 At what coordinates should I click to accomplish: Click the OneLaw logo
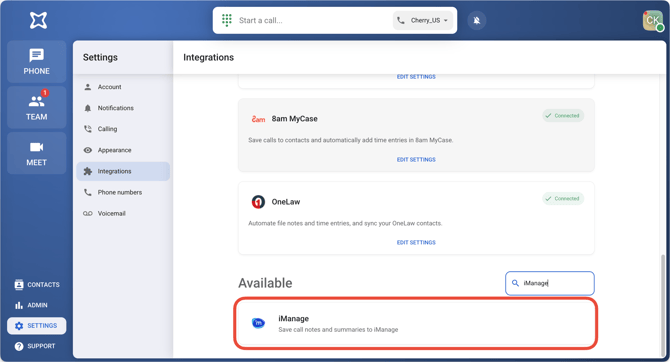[258, 202]
